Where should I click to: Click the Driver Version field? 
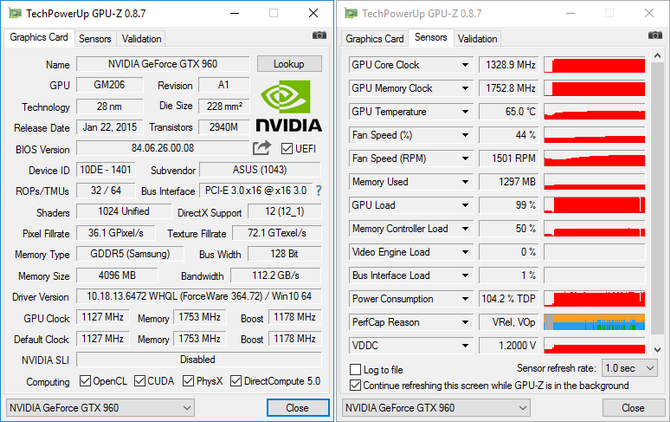pyautogui.click(x=199, y=296)
